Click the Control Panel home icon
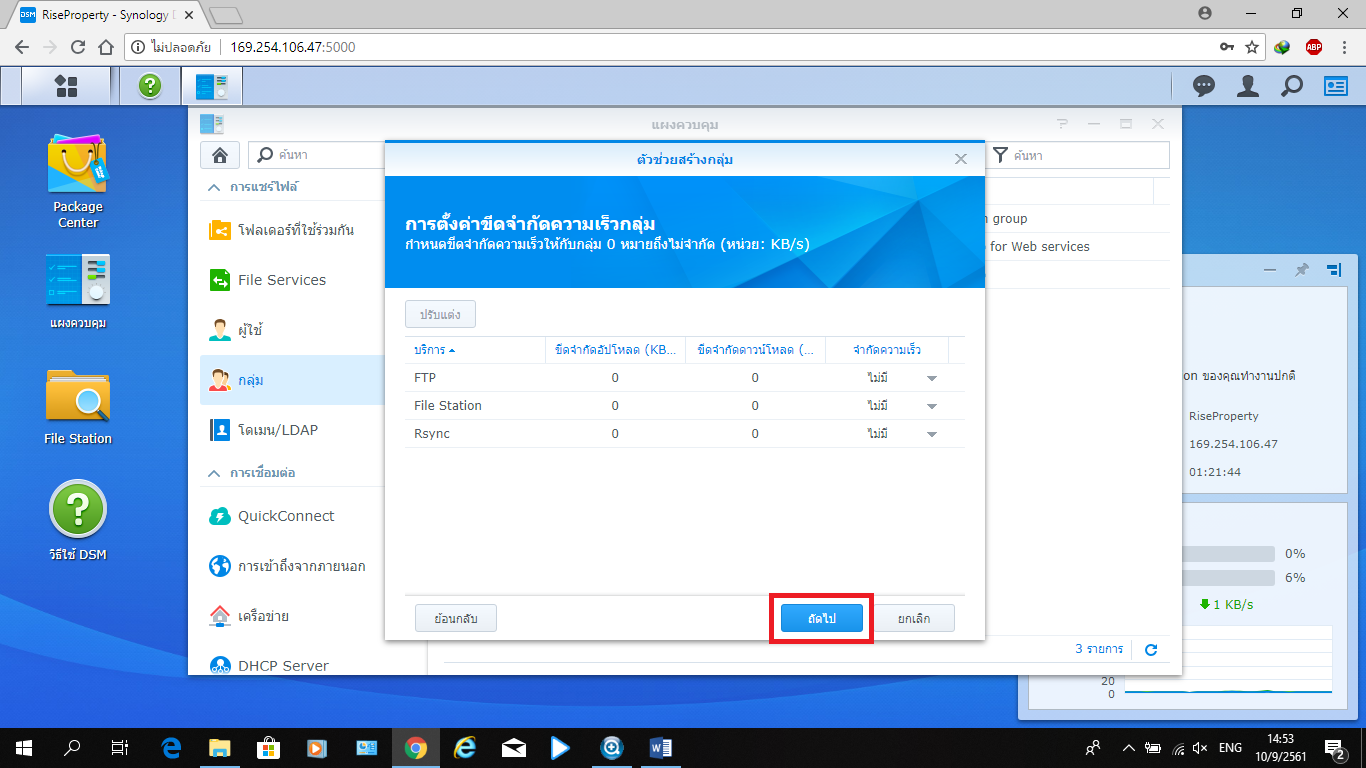The image size is (1366, 768). click(x=220, y=155)
